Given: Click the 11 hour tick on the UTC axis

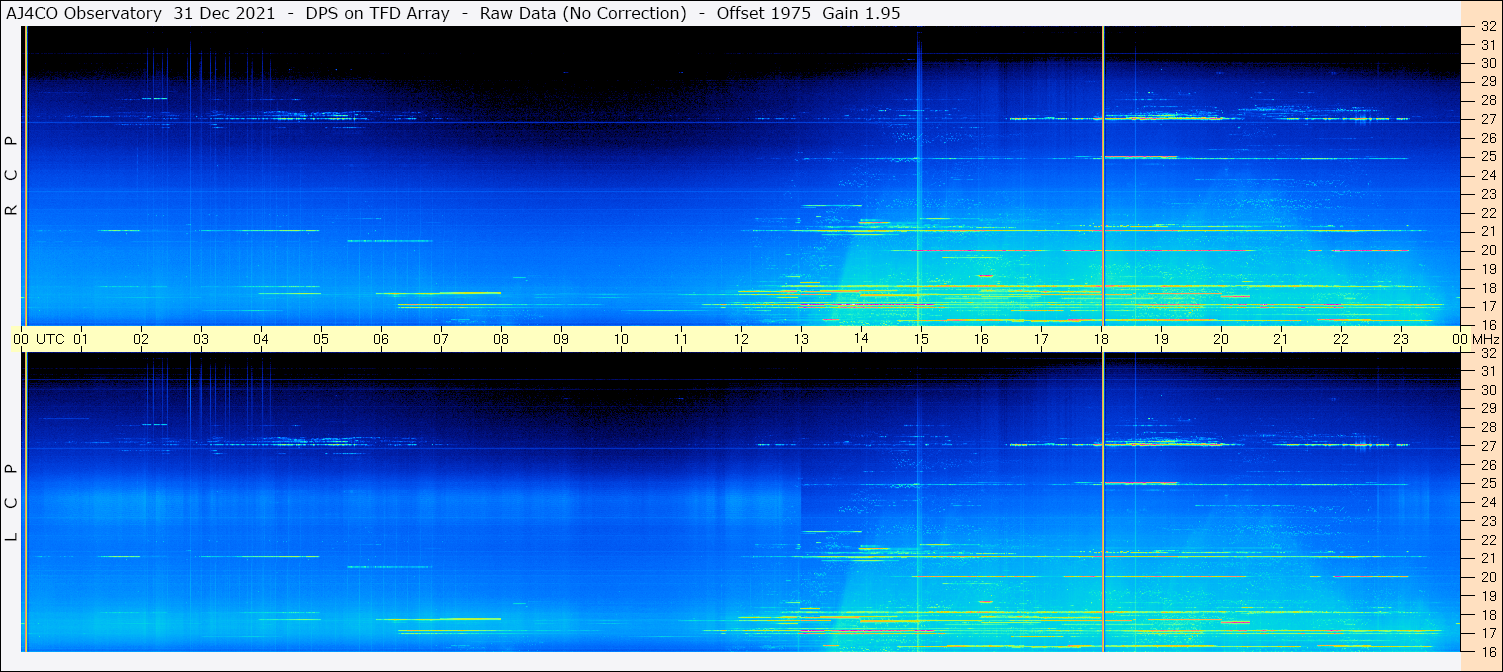Looking at the screenshot, I should coord(681,339).
